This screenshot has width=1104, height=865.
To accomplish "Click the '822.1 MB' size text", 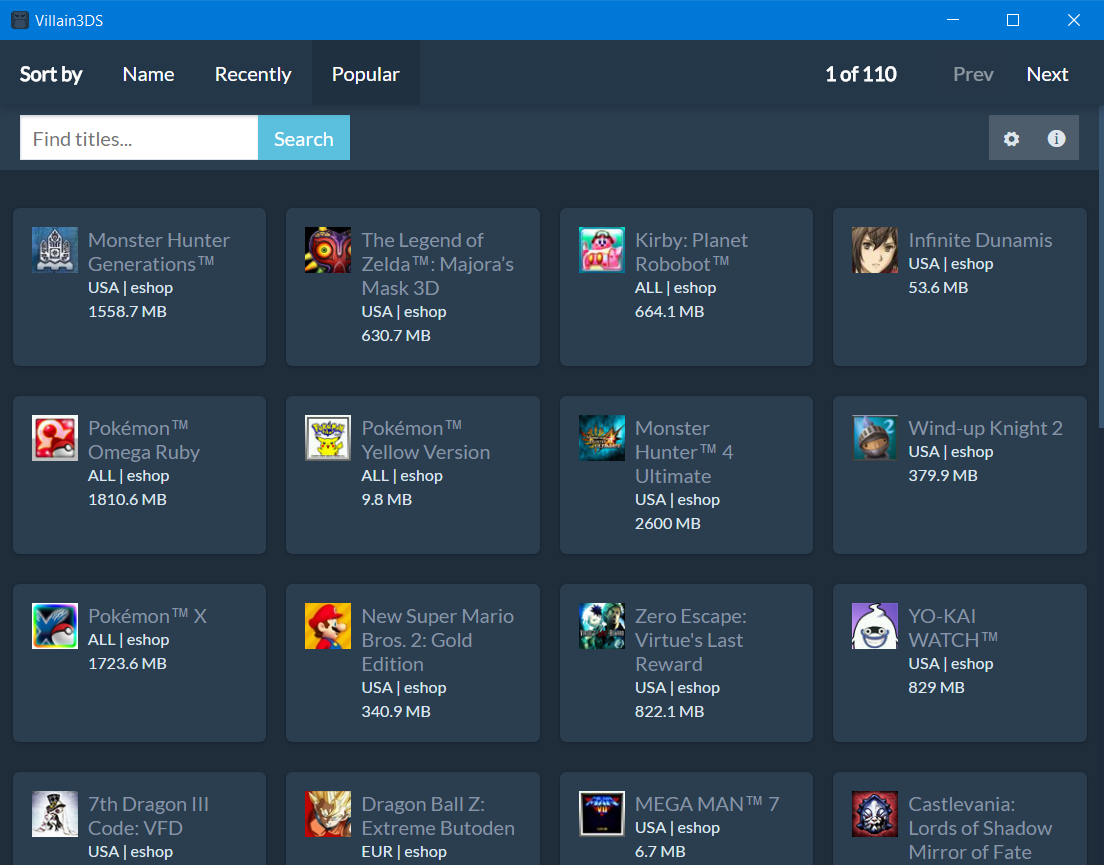I will (x=670, y=711).
